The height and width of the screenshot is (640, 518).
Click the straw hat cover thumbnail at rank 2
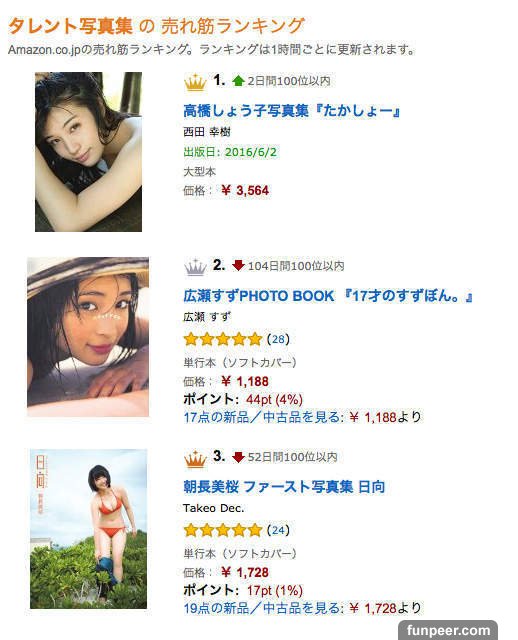click(x=88, y=337)
